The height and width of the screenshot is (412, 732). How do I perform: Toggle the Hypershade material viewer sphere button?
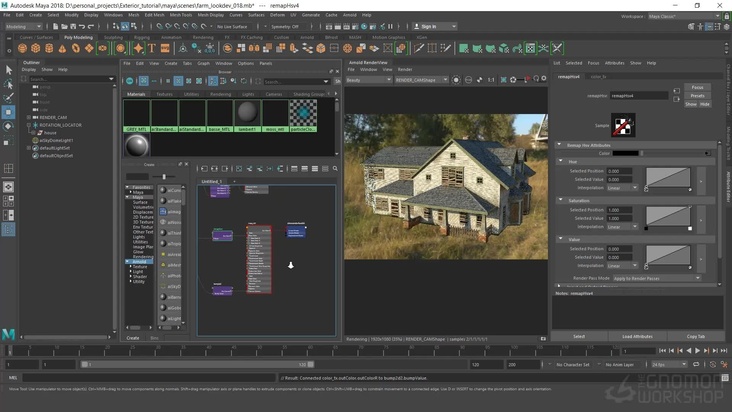coord(130,81)
